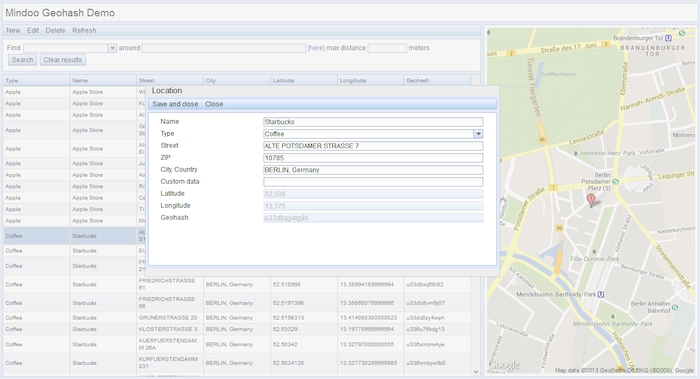Click Refresh in the toolbar
This screenshot has width=700, height=379.
click(x=84, y=30)
